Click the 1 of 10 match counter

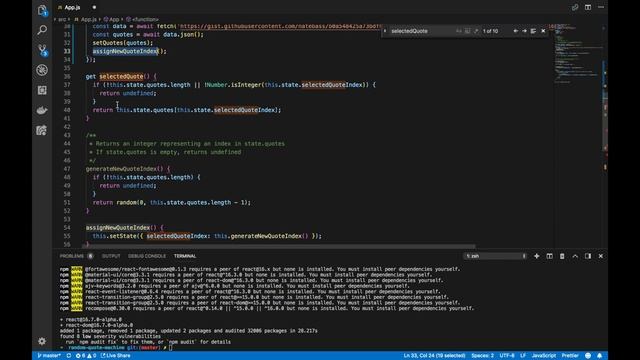click(x=491, y=31)
